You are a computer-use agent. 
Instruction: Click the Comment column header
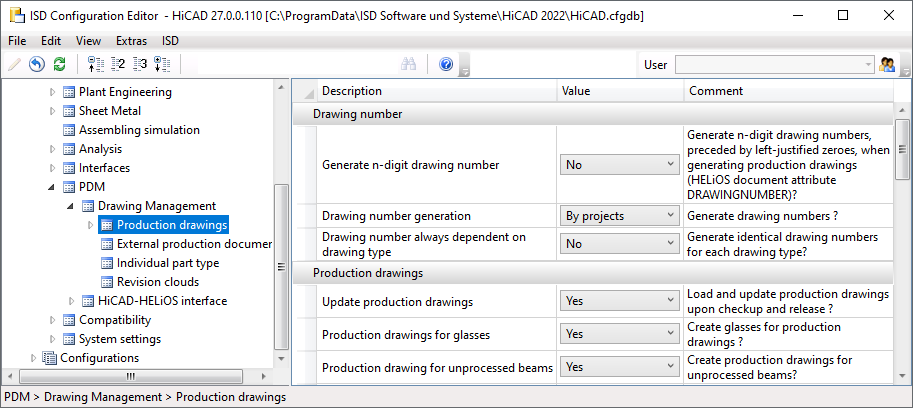pos(788,91)
